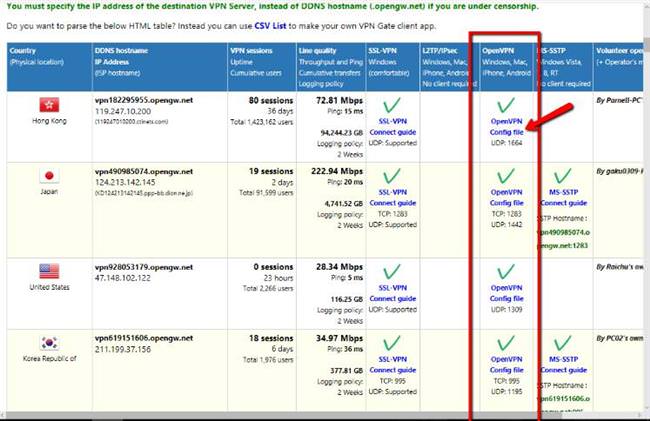Select IP address 124.213.142.145

pos(125,182)
